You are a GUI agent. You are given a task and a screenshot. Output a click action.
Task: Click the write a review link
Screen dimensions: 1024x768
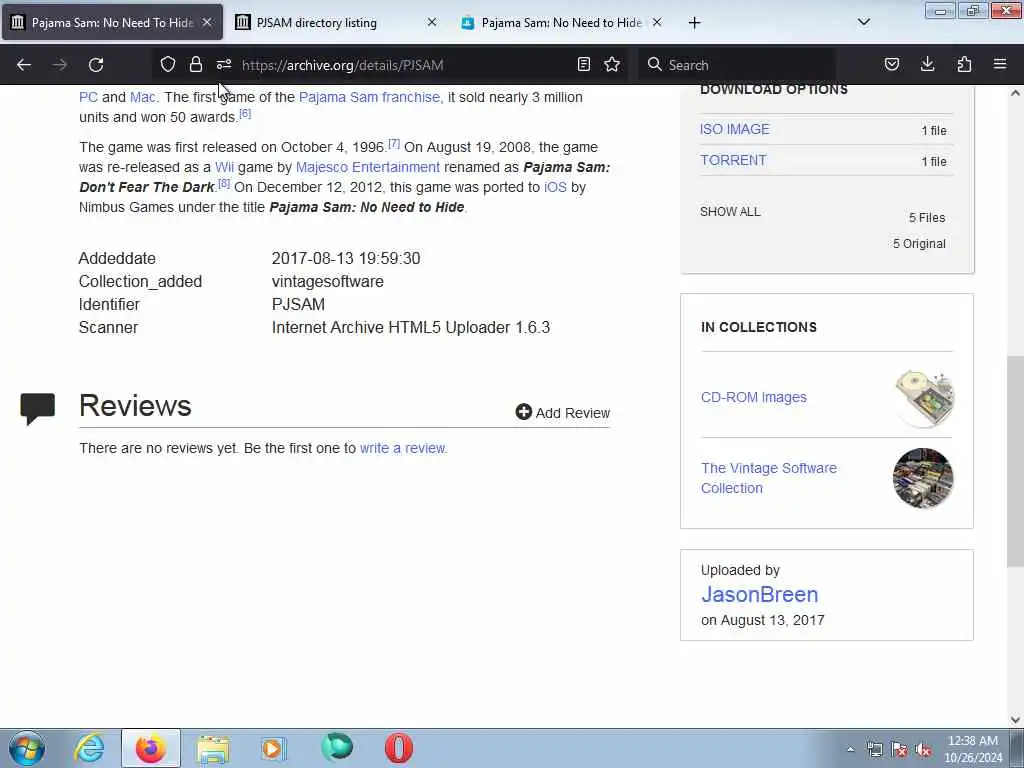click(x=403, y=449)
